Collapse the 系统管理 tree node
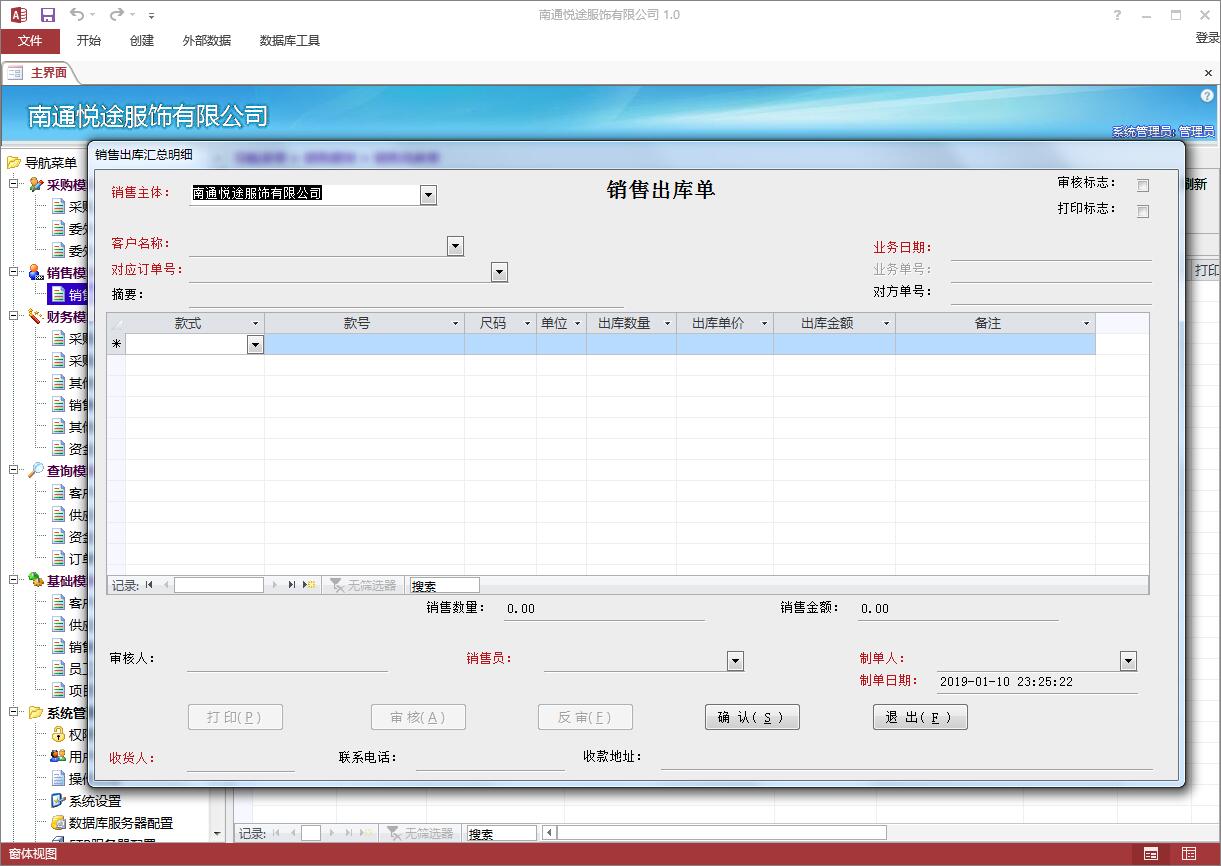This screenshot has width=1221, height=866. tap(14, 712)
